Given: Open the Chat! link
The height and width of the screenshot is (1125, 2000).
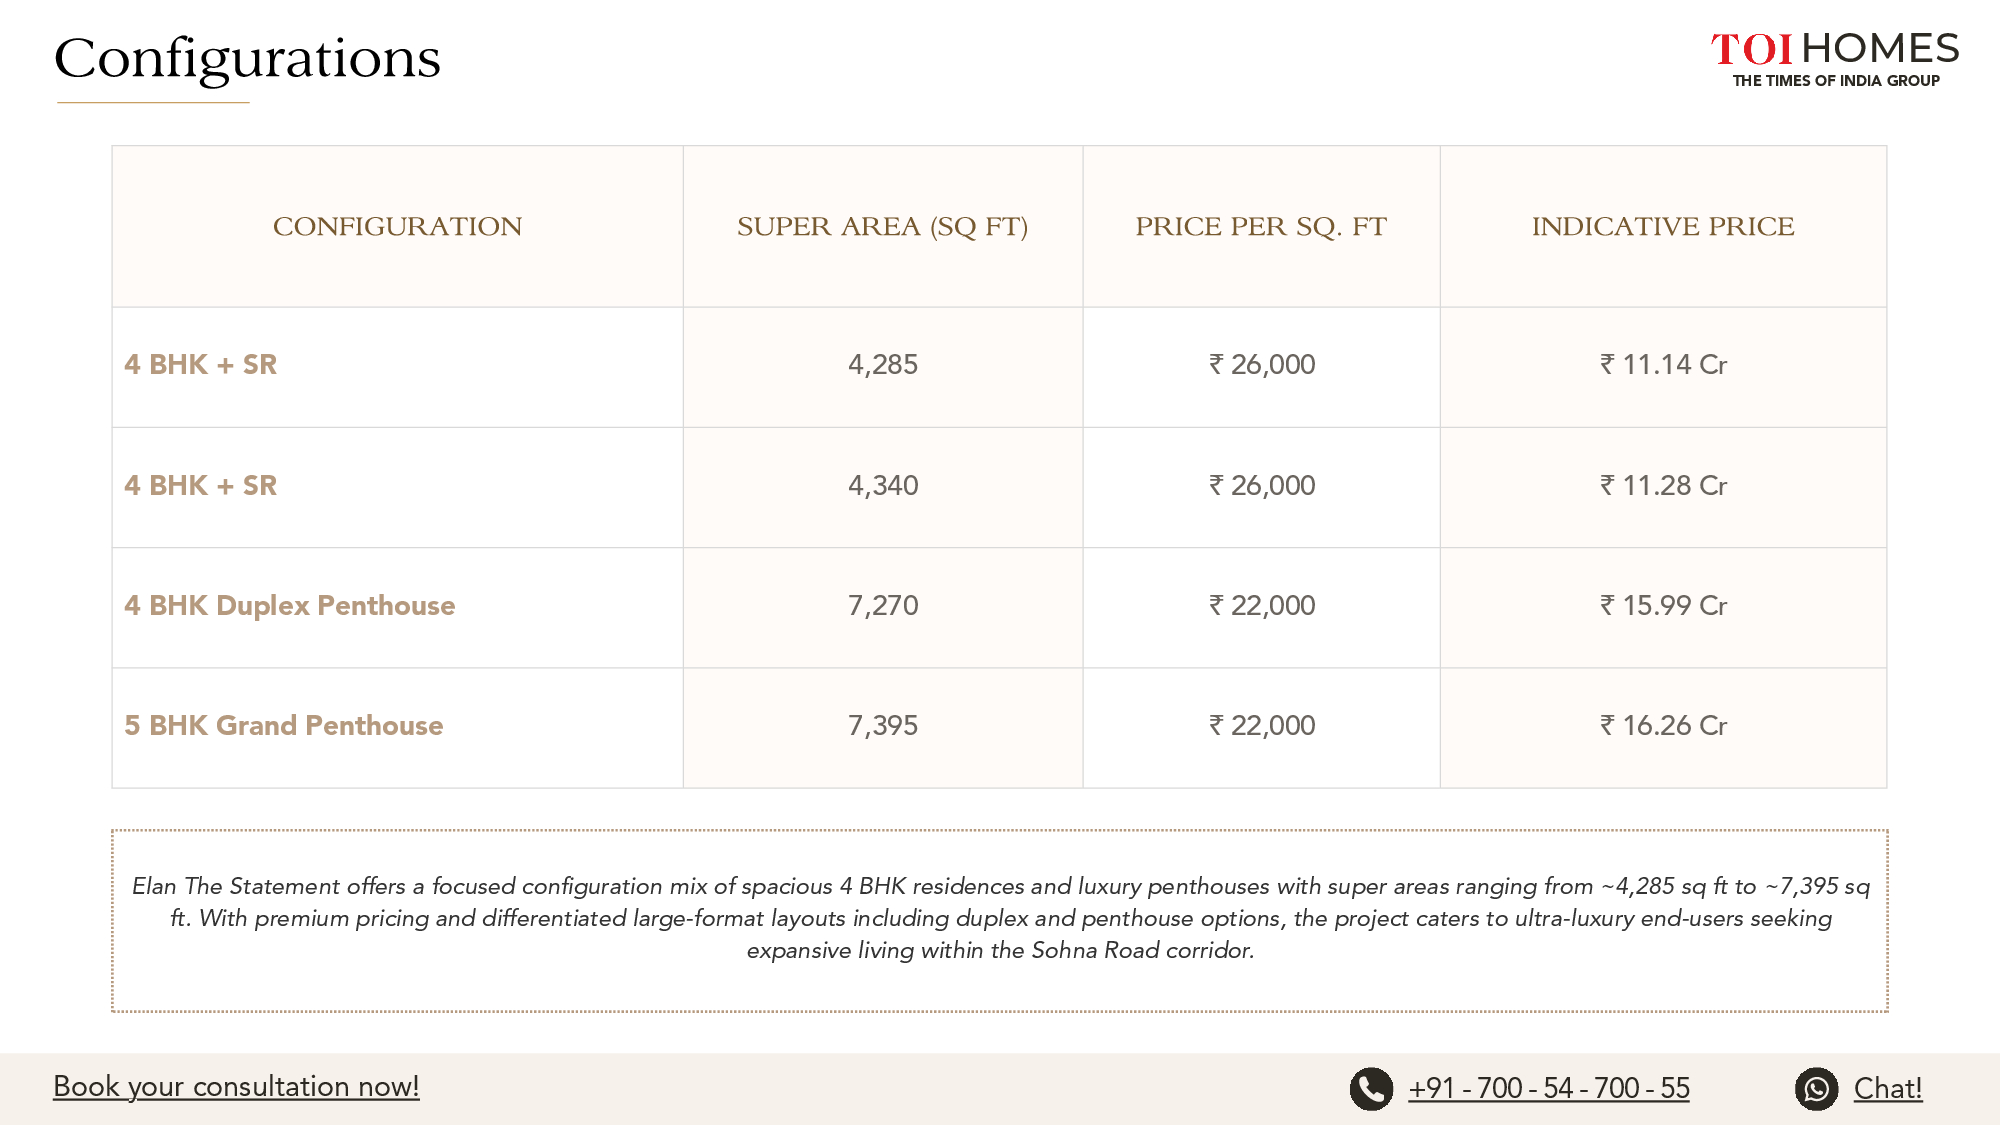Looking at the screenshot, I should (x=1888, y=1088).
